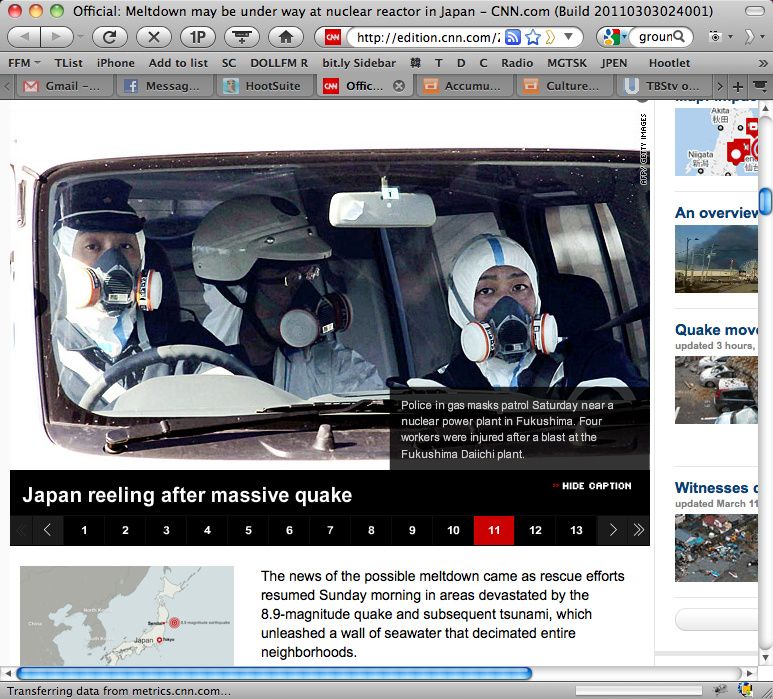Go to the browser home page
This screenshot has width=773, height=699.
(x=285, y=37)
